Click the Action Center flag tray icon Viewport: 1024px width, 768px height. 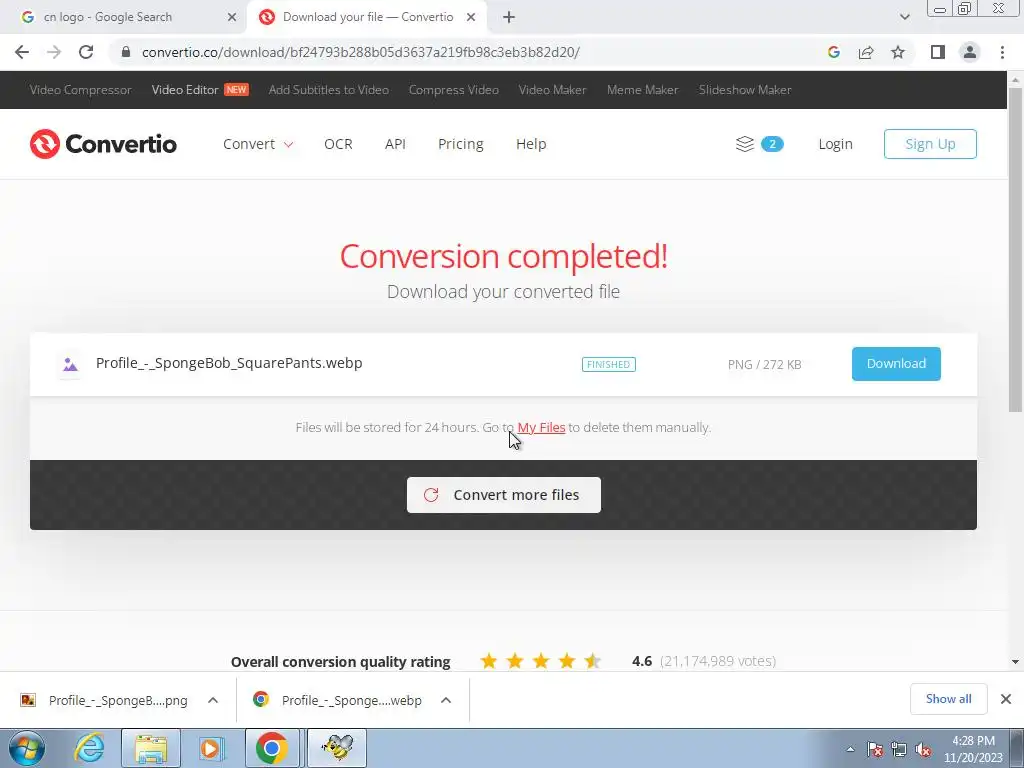click(875, 750)
